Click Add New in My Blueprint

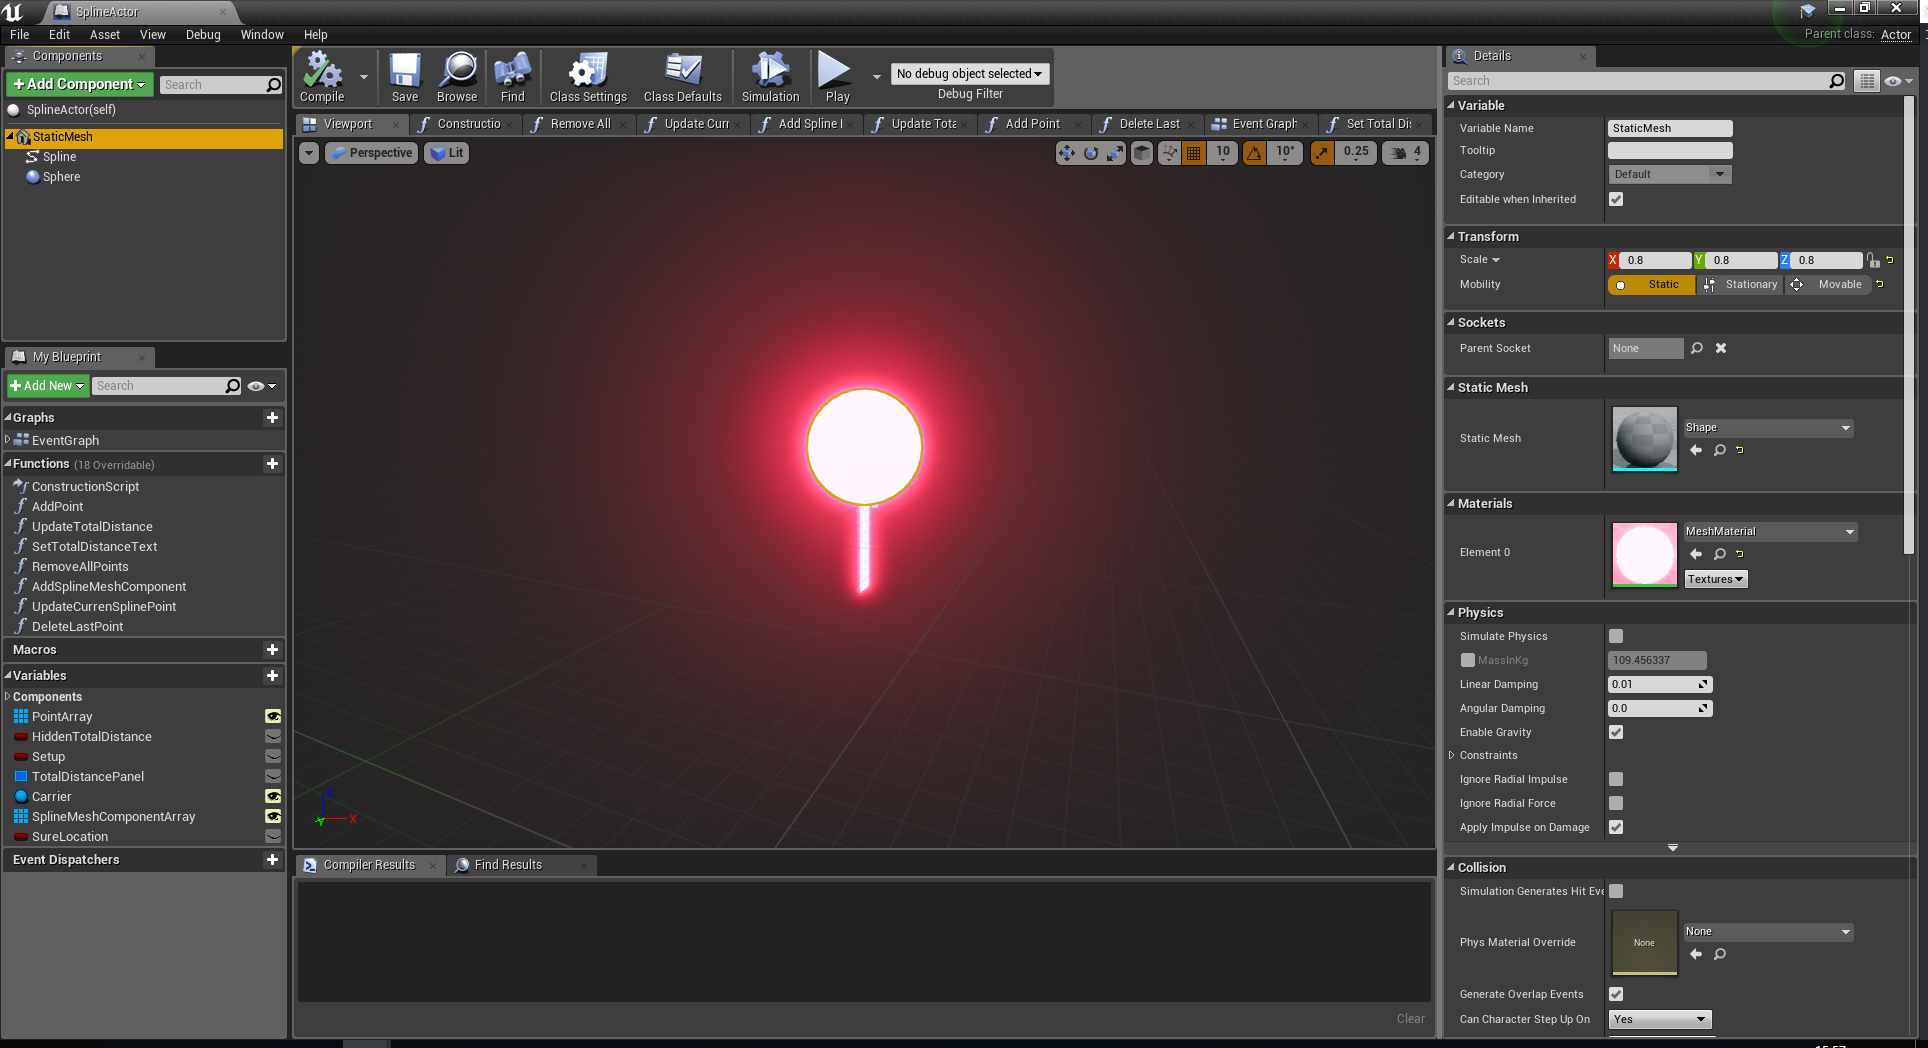(x=46, y=385)
